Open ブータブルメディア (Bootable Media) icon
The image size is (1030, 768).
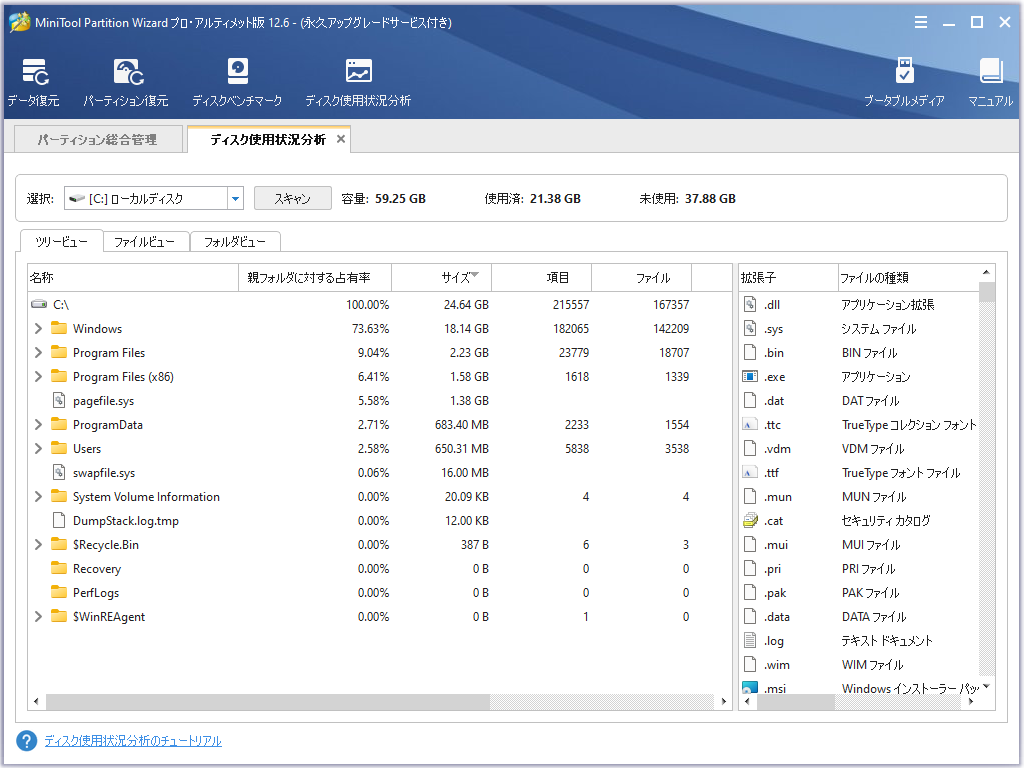point(904,71)
